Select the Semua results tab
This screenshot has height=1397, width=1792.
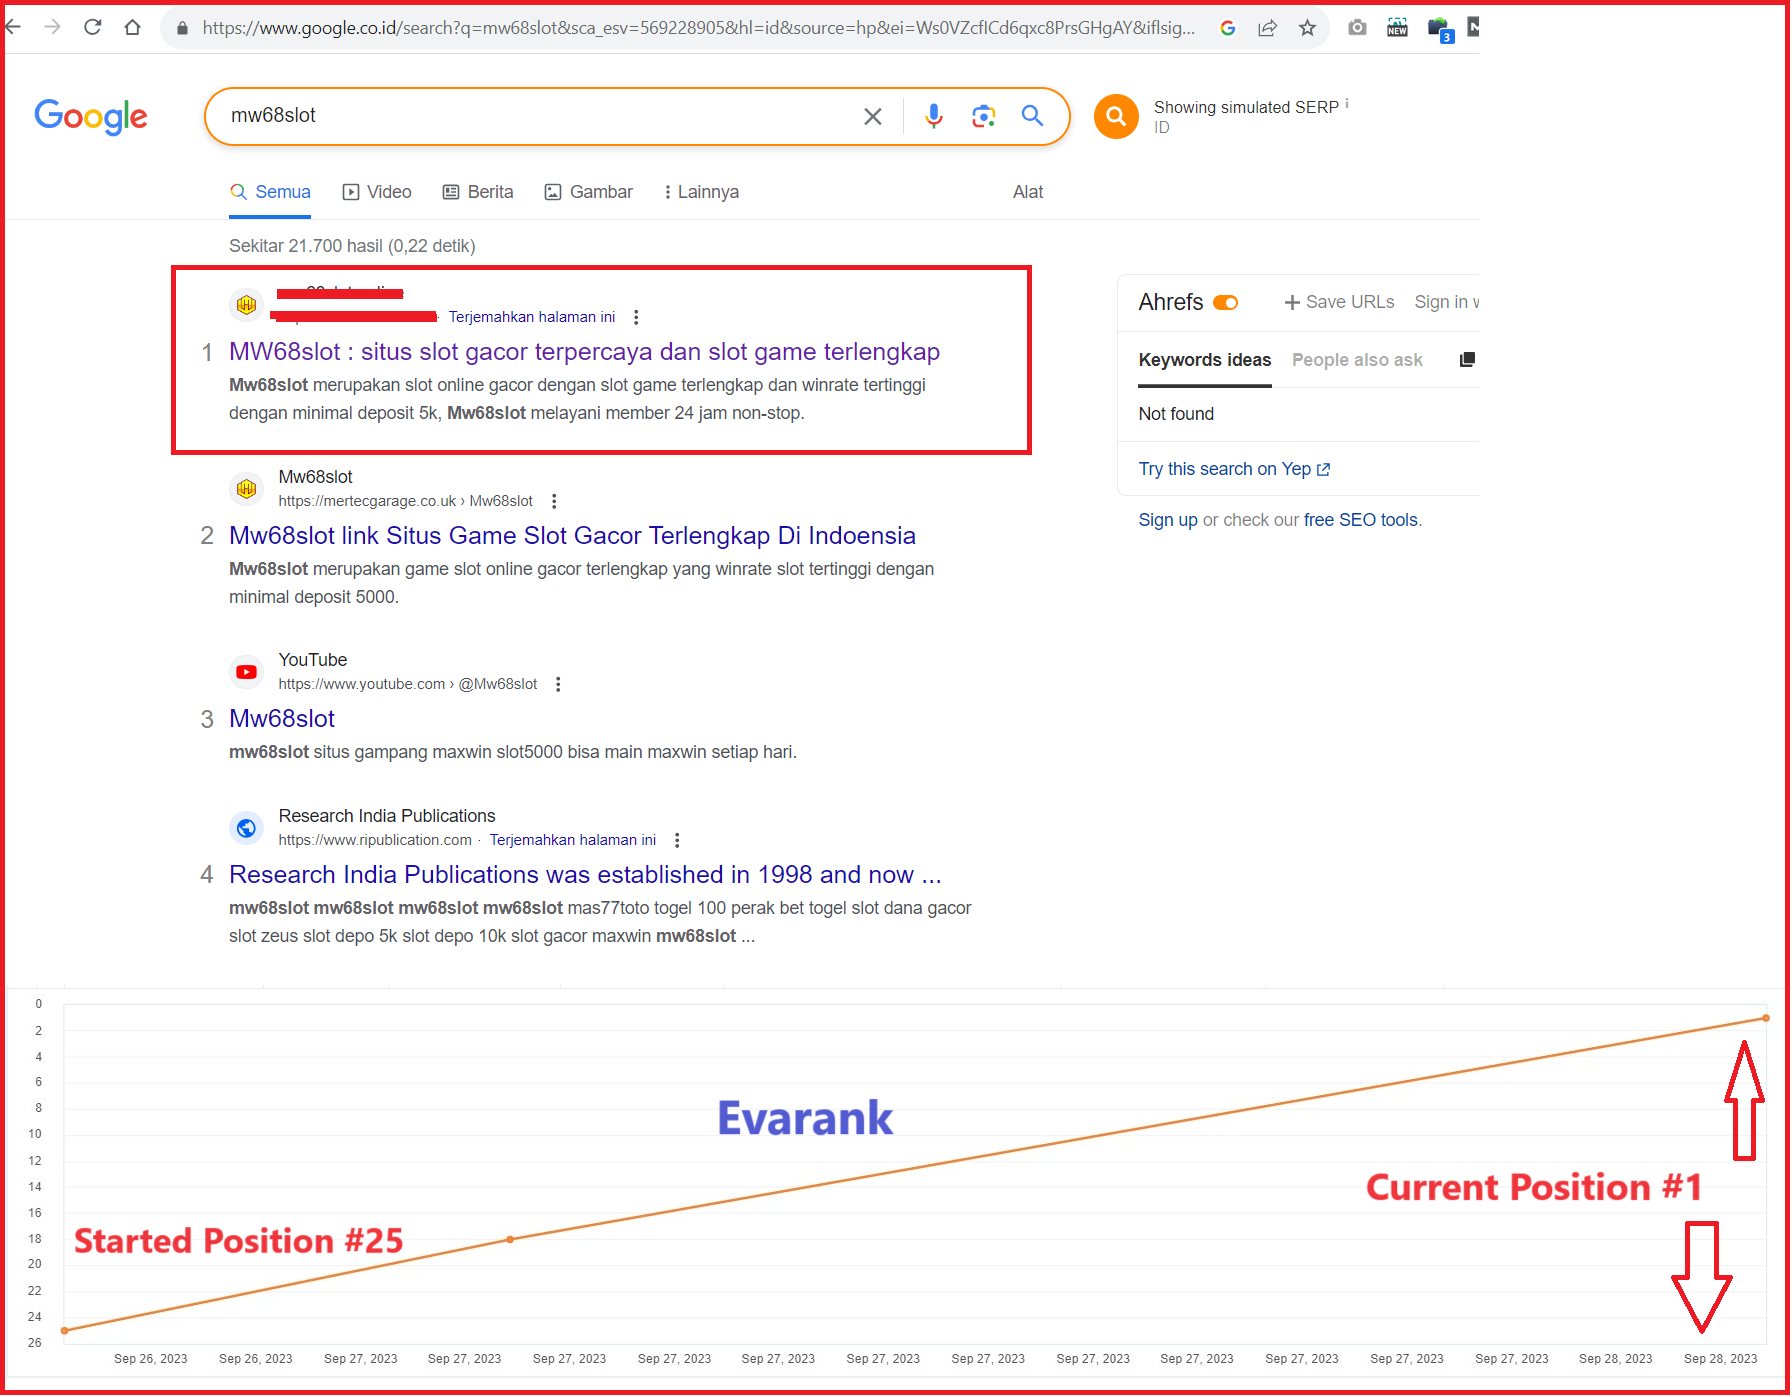coord(270,192)
